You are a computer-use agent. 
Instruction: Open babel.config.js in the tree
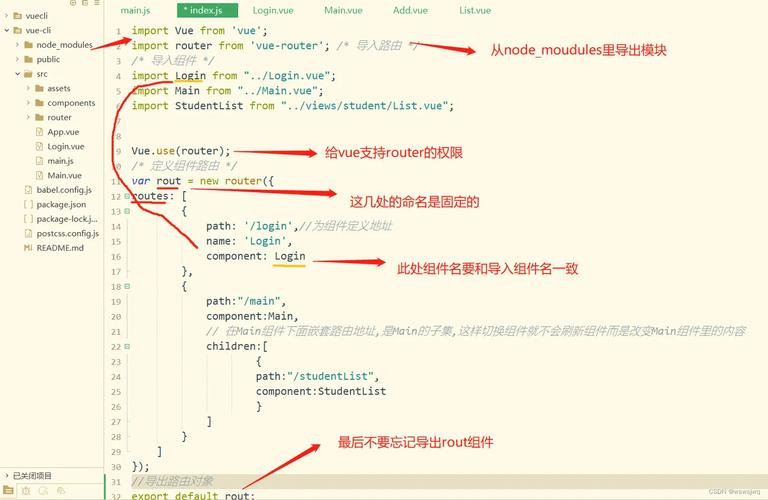64,190
